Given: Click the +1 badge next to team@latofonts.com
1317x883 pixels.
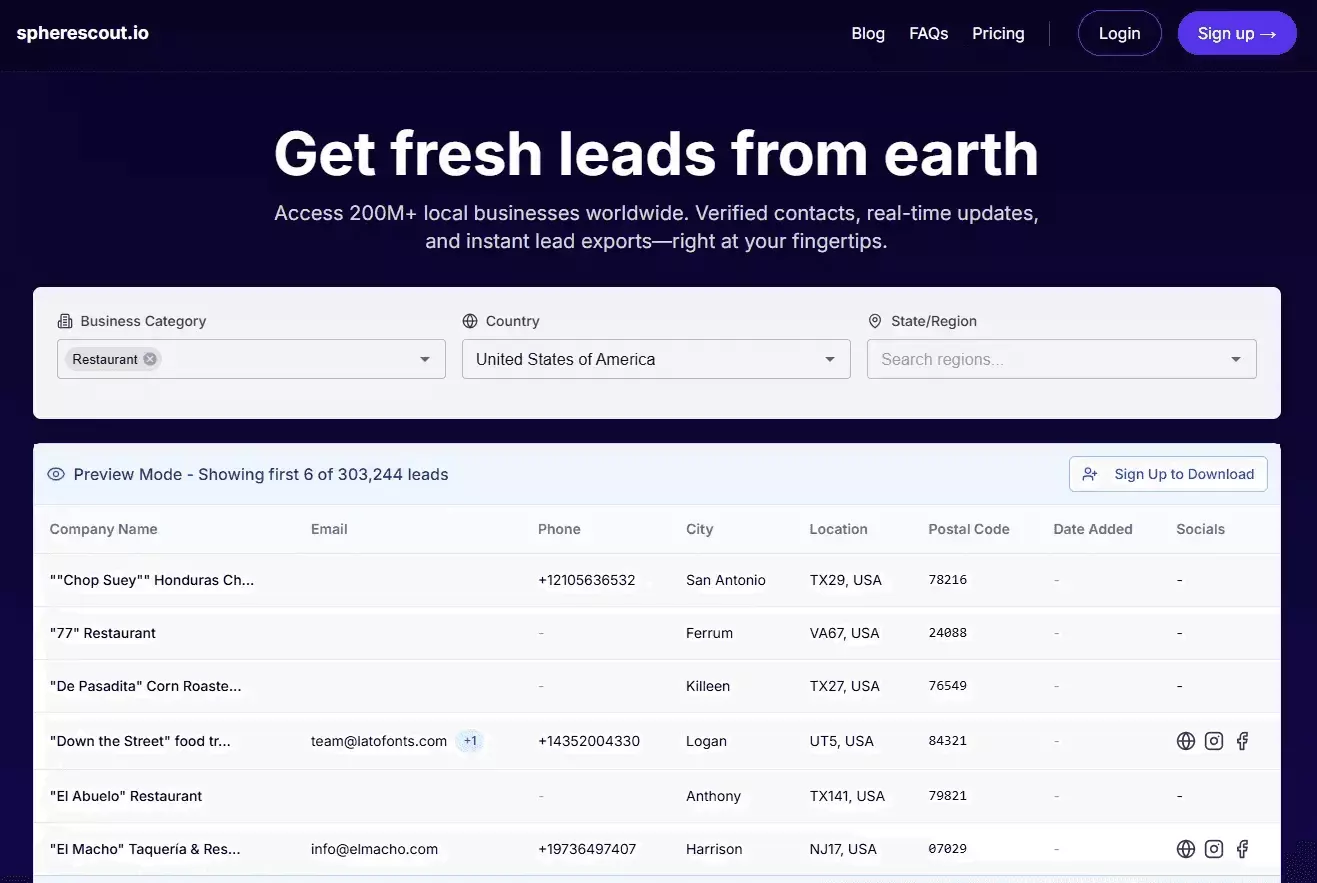Looking at the screenshot, I should [x=470, y=740].
